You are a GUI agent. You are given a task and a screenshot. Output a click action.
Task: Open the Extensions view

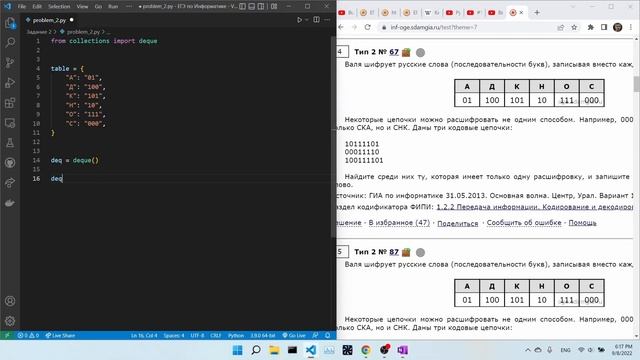pos(10,102)
